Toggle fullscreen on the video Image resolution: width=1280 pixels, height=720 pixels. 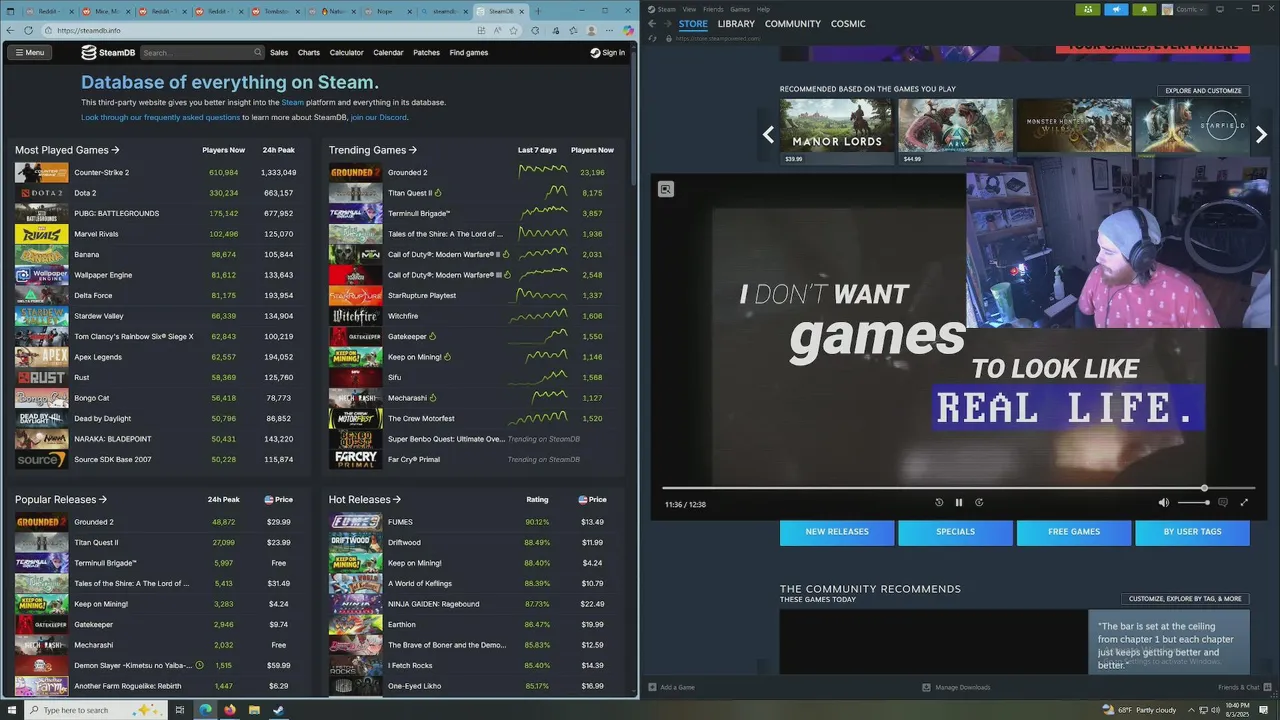(x=1244, y=502)
